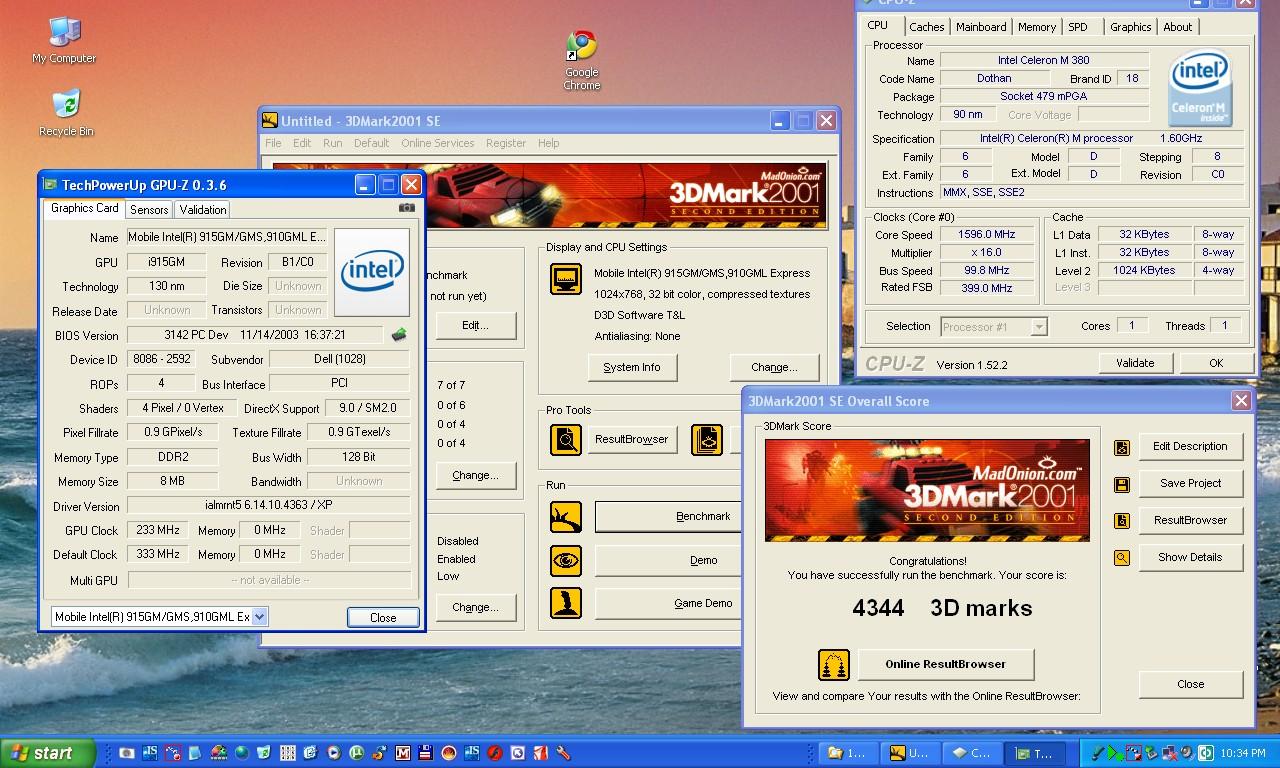The height and width of the screenshot is (768, 1280).
Task: Click the Display settings monitor icon in 3DMark
Action: point(566,279)
